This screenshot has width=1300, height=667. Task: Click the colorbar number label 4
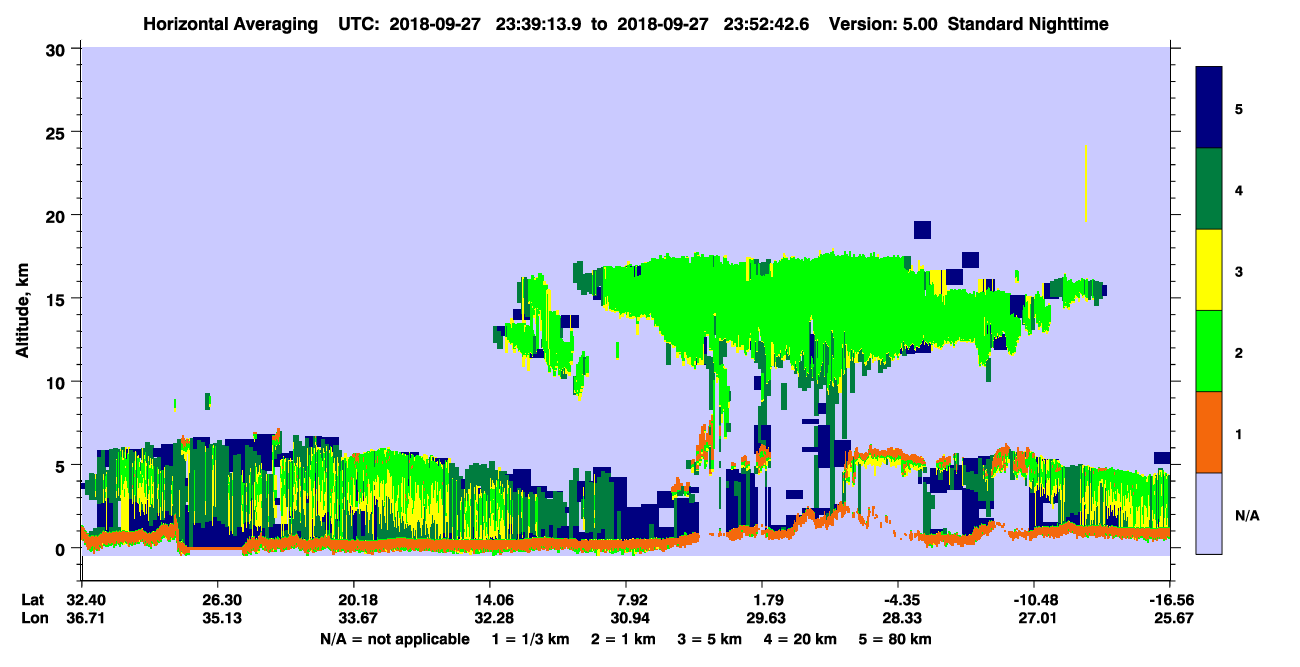[x=1239, y=189]
